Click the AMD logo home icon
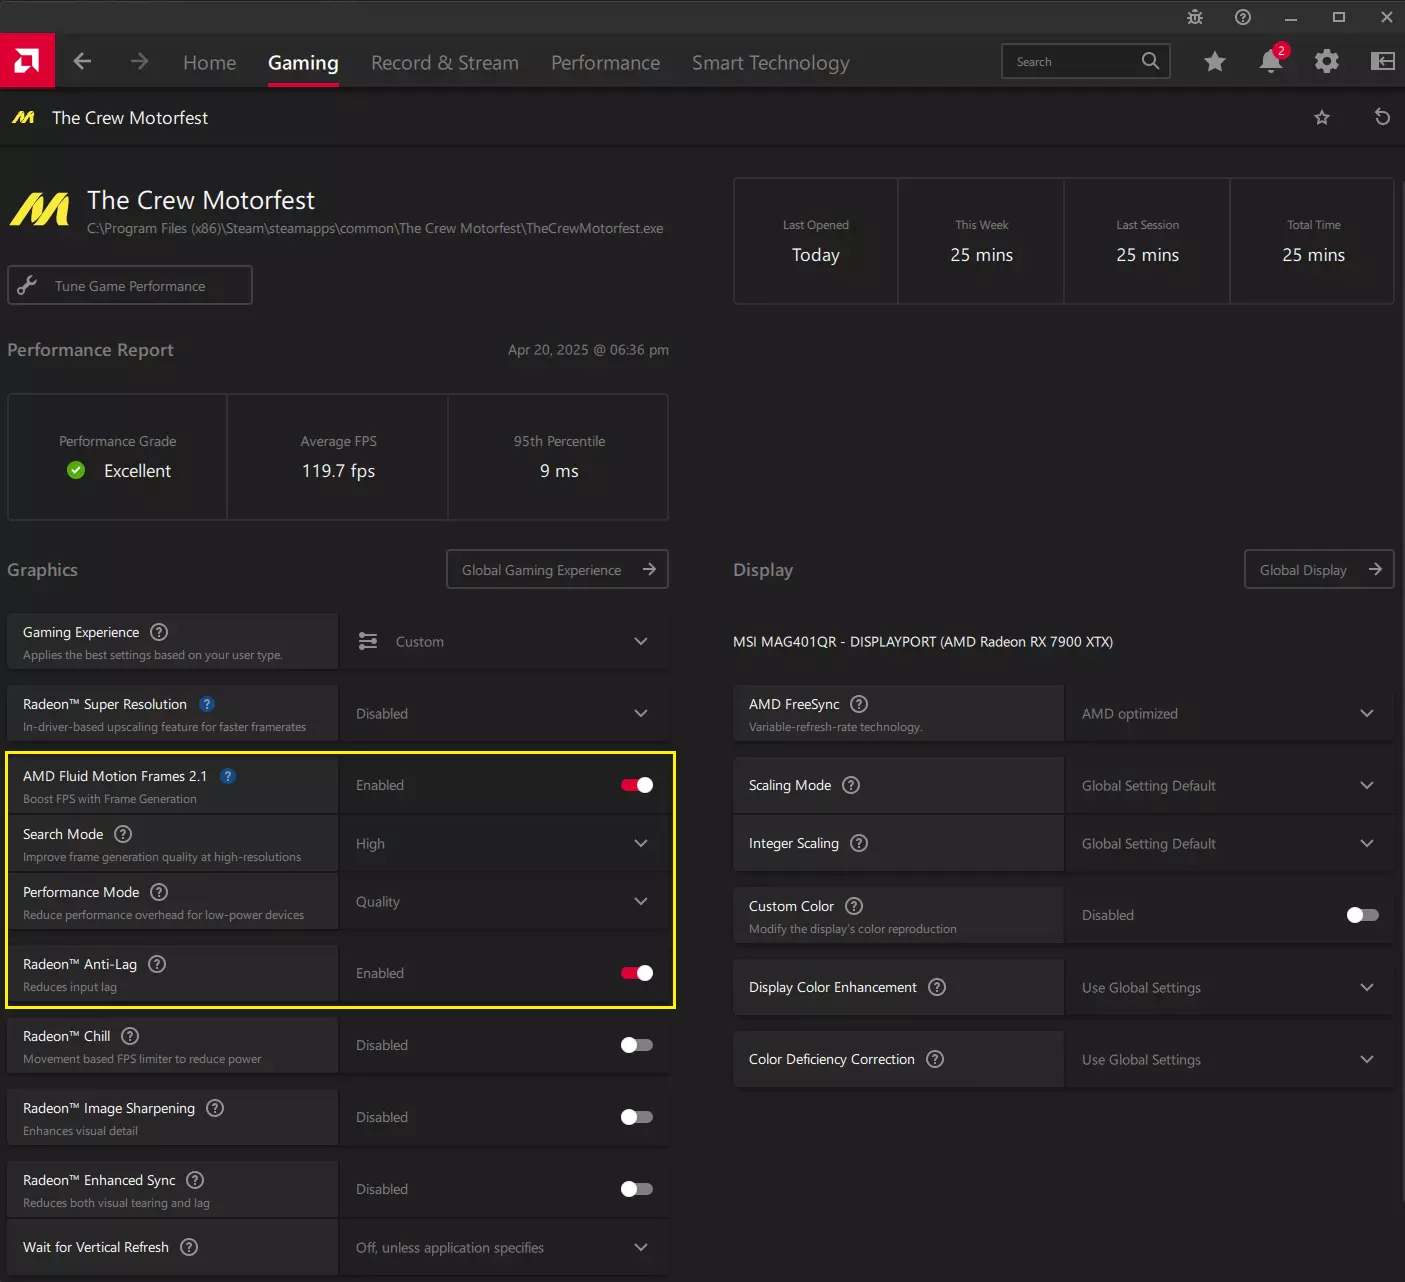1405x1282 pixels. coord(27,61)
